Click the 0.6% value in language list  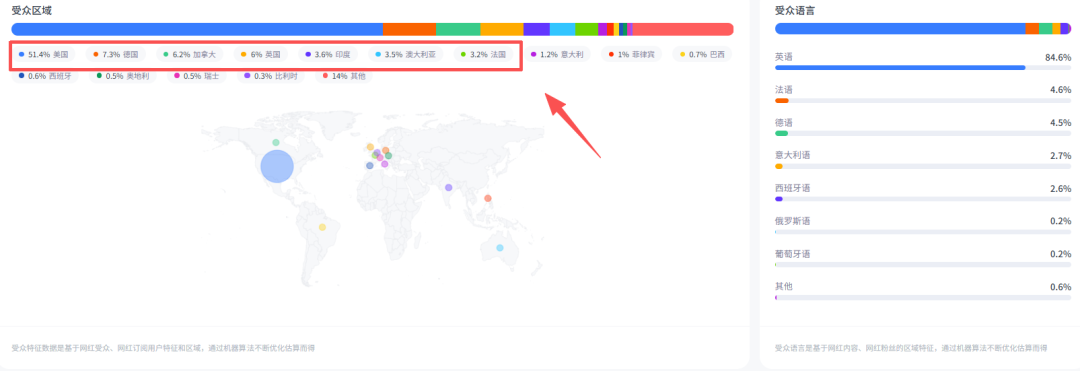1061,286
